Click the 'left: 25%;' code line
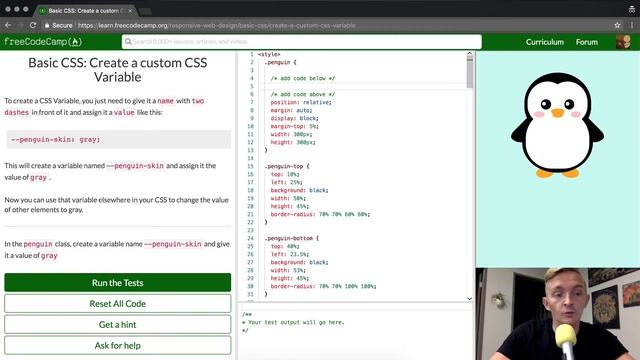640x360 pixels. click(x=286, y=182)
